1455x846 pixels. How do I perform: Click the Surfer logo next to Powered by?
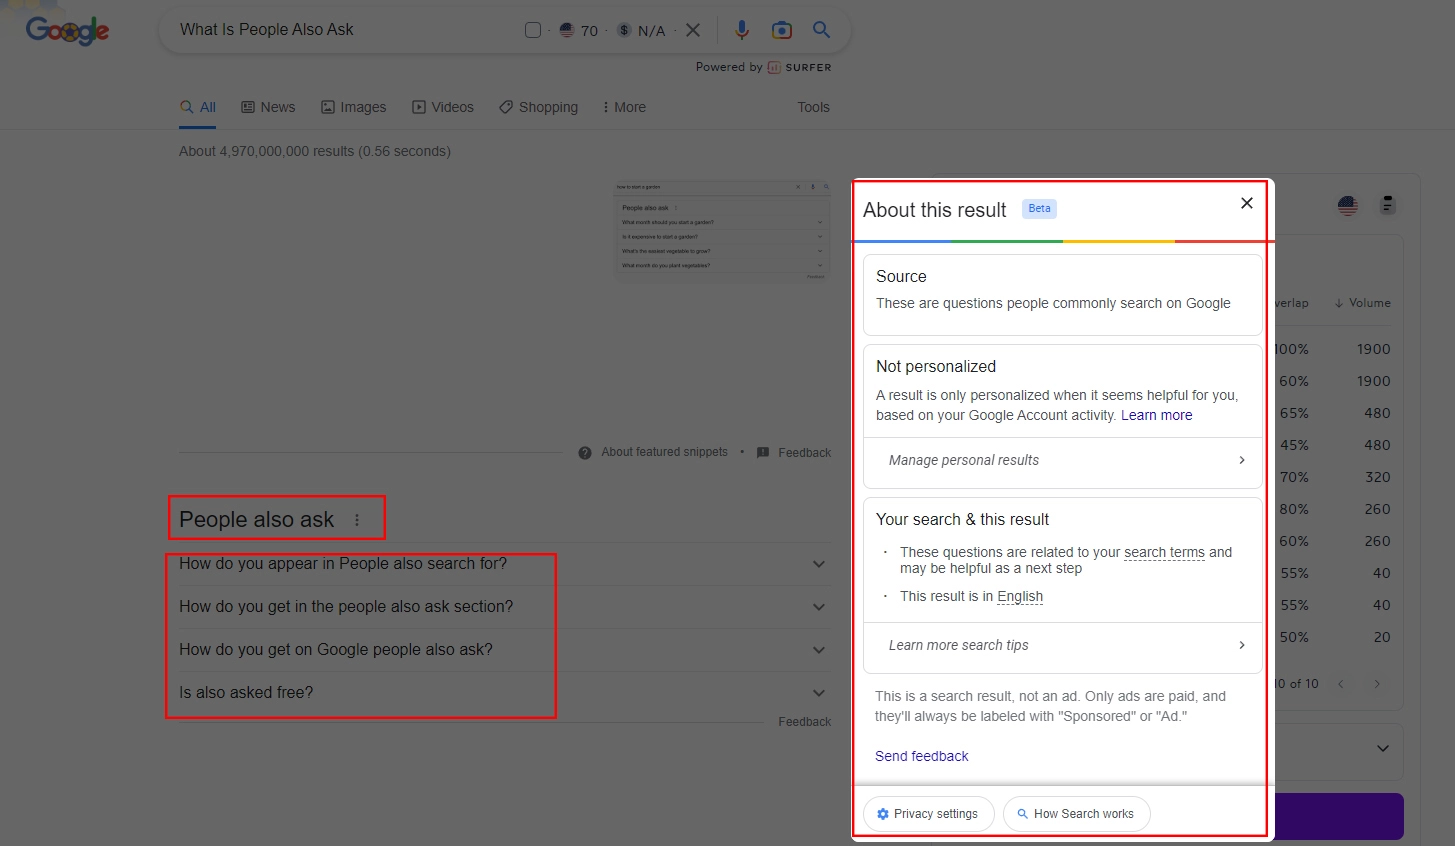(775, 67)
